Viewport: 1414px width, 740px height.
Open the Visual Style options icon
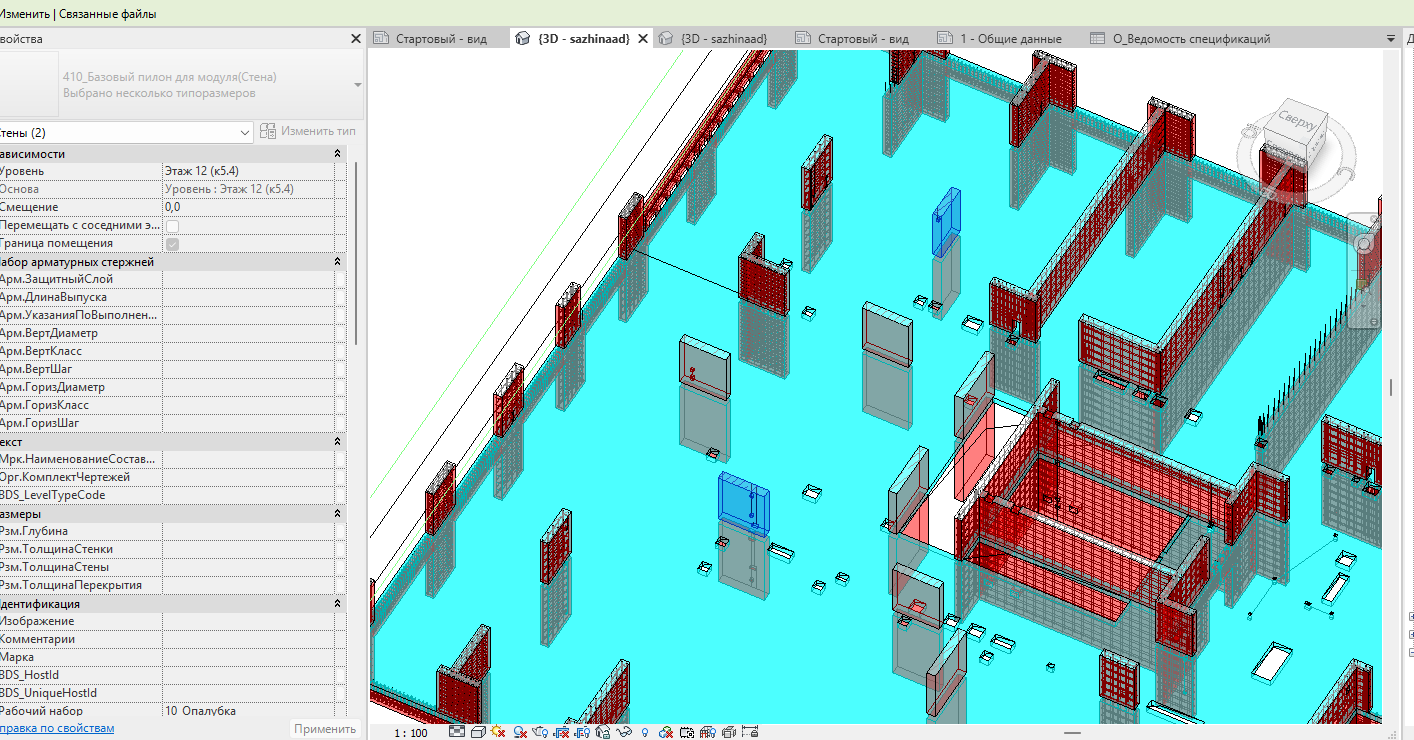point(478,732)
